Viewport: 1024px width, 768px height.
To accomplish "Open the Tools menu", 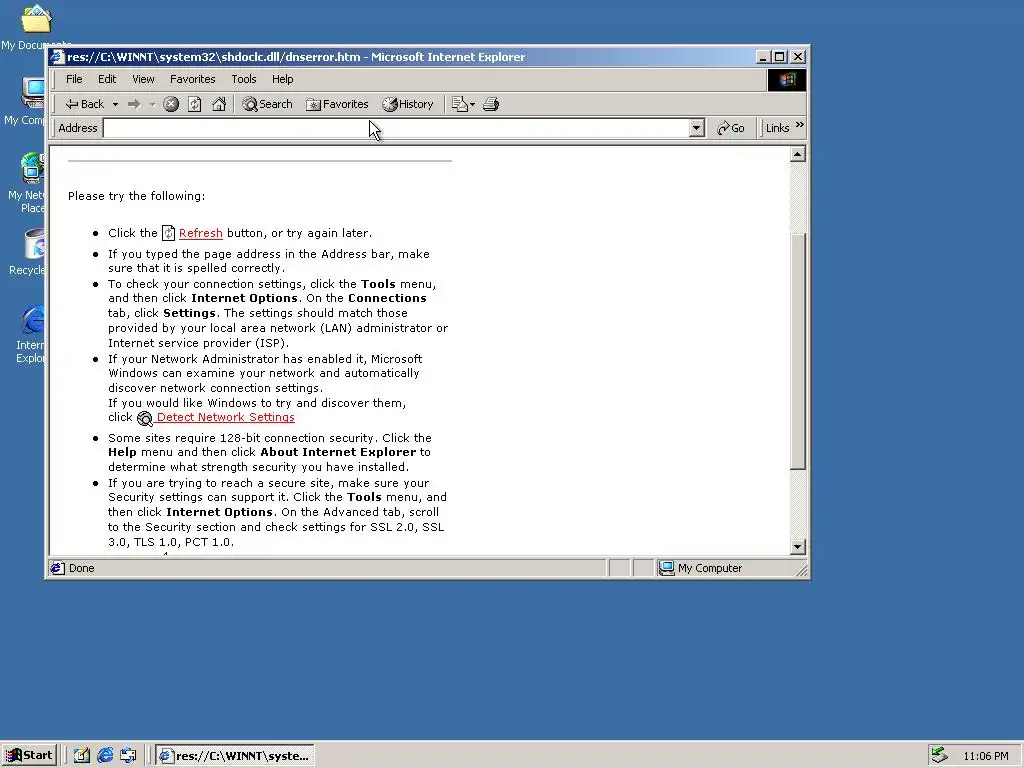I will (x=244, y=79).
